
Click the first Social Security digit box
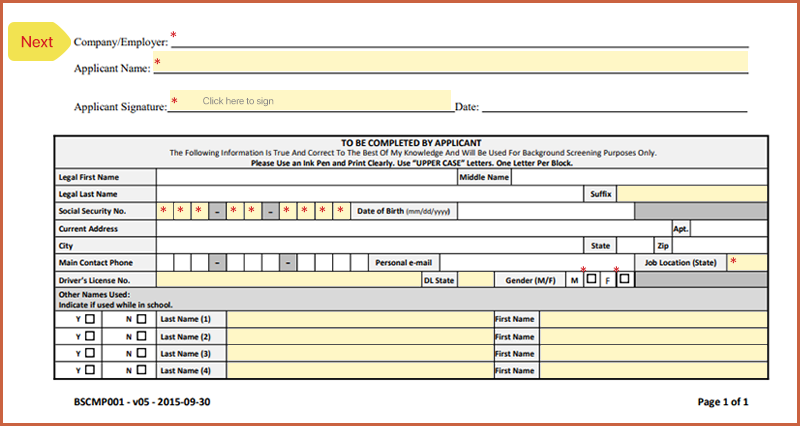coord(165,211)
